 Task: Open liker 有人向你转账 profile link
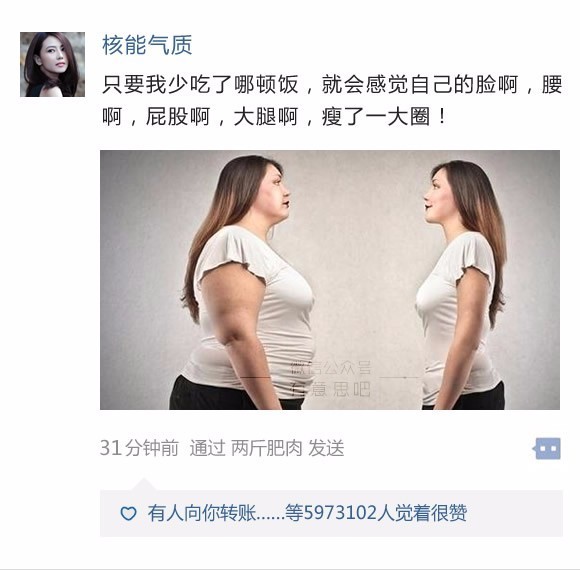click(x=202, y=513)
